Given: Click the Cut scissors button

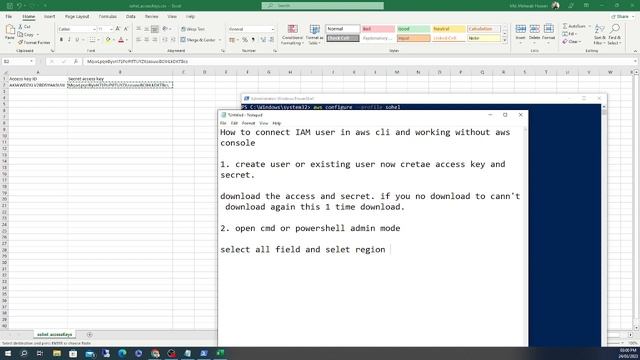Looking at the screenshot, I should (24, 27).
